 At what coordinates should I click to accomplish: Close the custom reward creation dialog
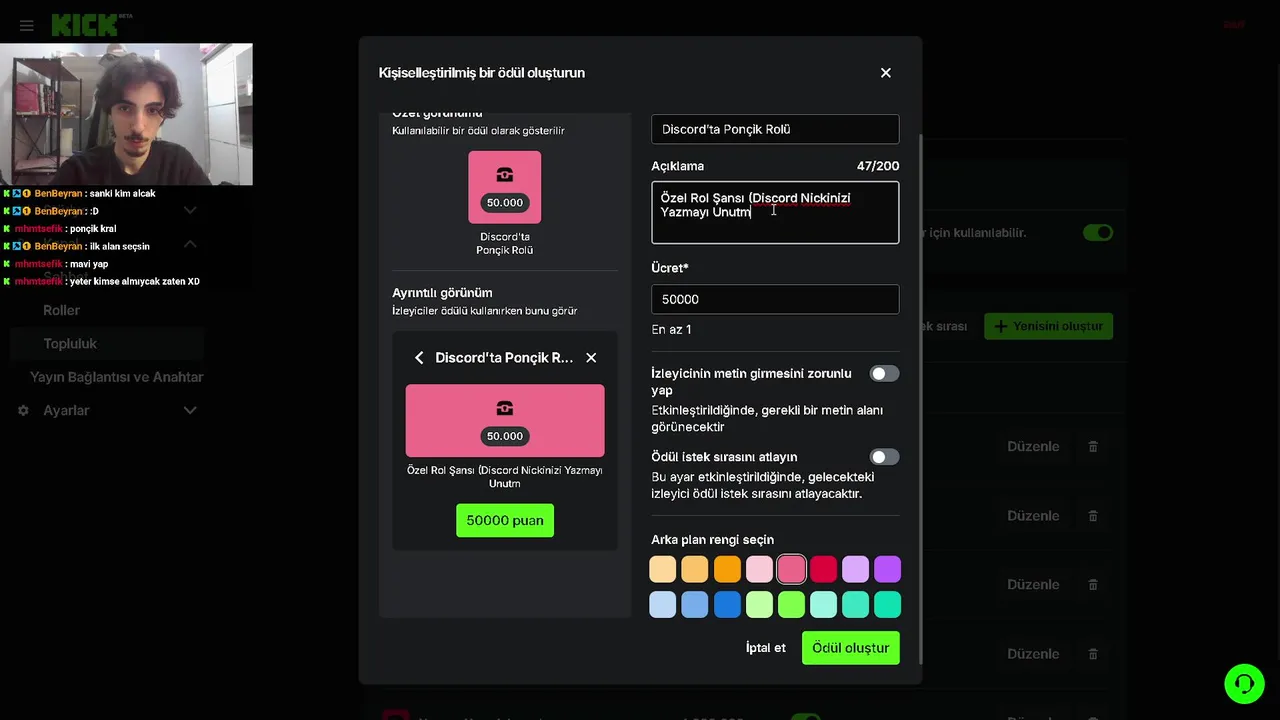885,73
